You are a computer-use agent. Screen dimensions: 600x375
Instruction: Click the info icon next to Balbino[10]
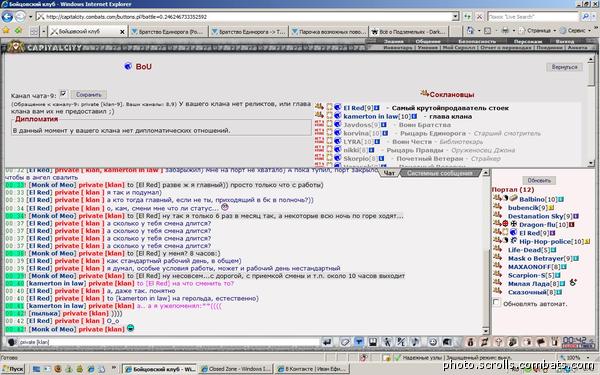coord(561,199)
